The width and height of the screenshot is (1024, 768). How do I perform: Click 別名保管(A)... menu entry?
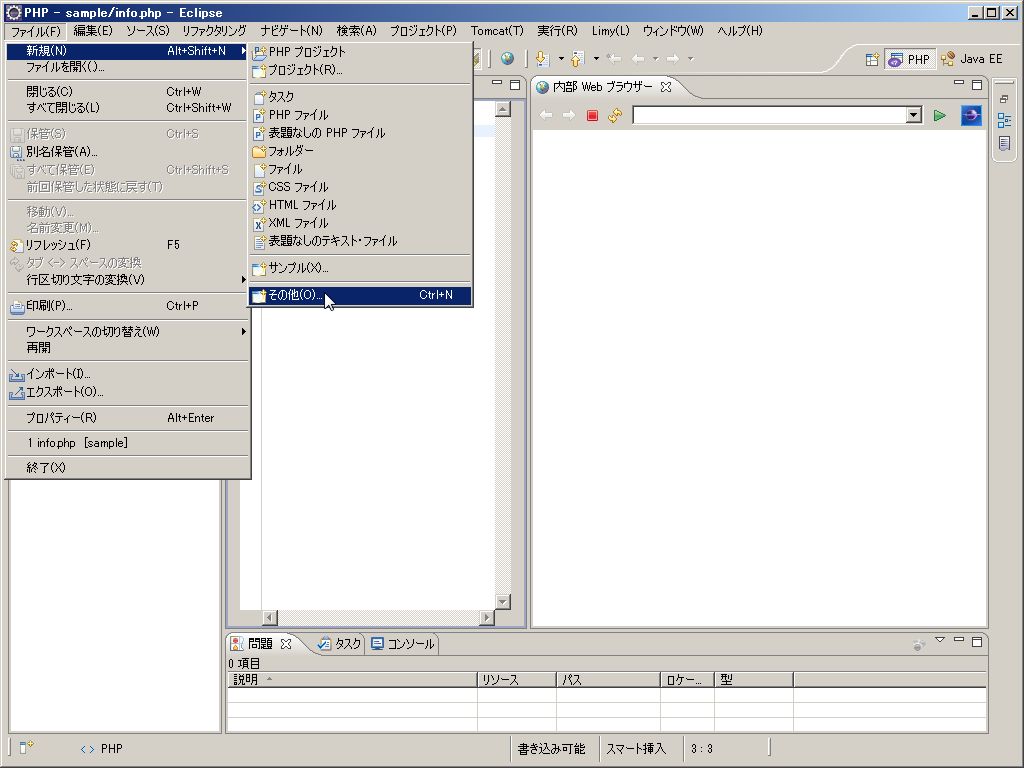[x=127, y=152]
